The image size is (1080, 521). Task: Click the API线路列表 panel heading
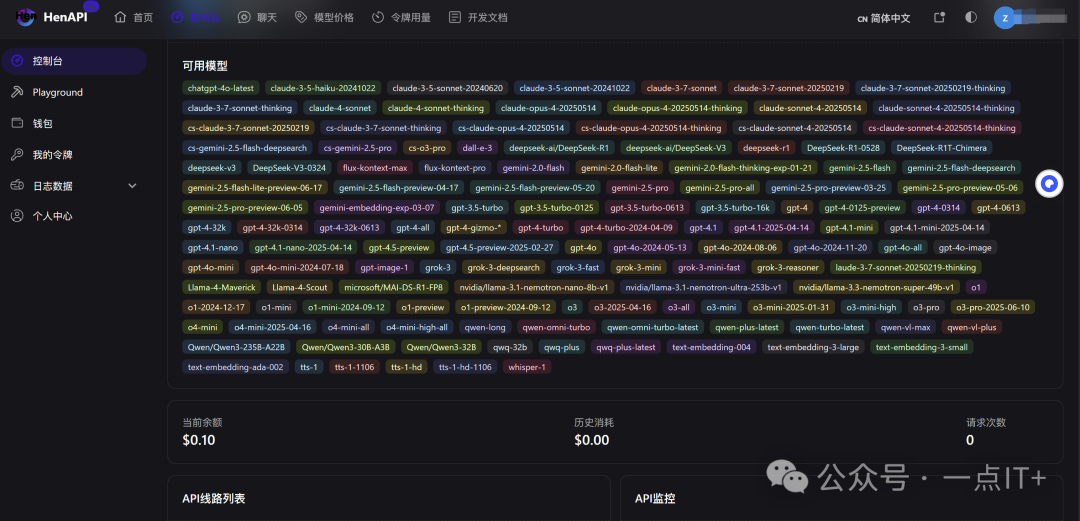click(214, 498)
